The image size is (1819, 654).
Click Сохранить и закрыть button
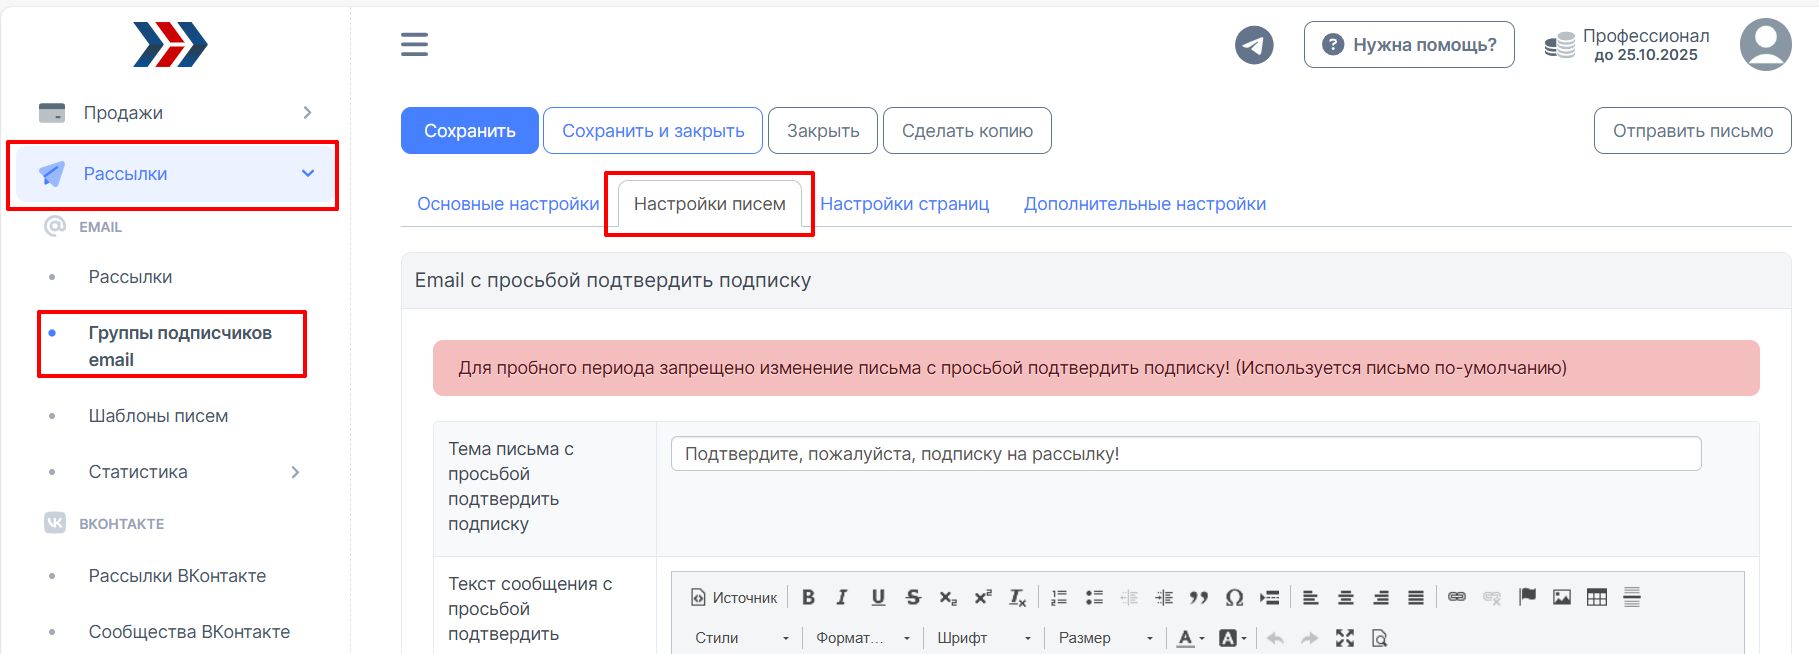653,131
